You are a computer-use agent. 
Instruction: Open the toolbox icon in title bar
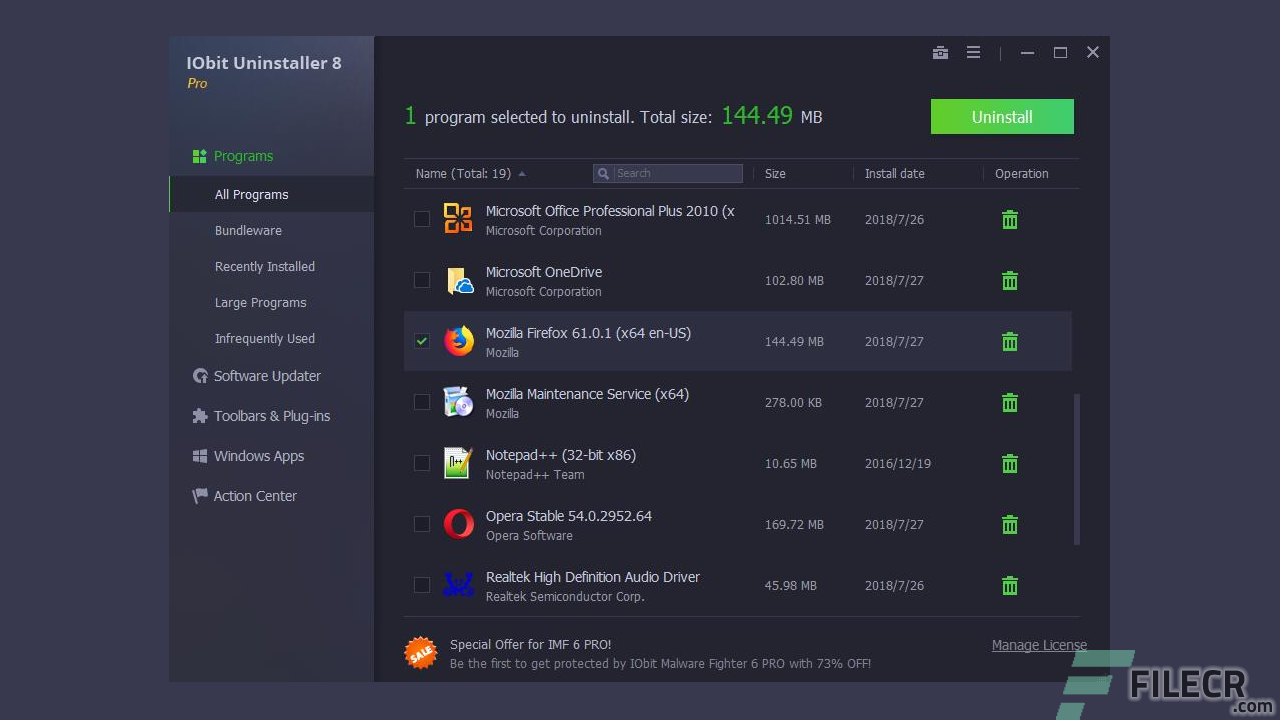pyautogui.click(x=940, y=53)
